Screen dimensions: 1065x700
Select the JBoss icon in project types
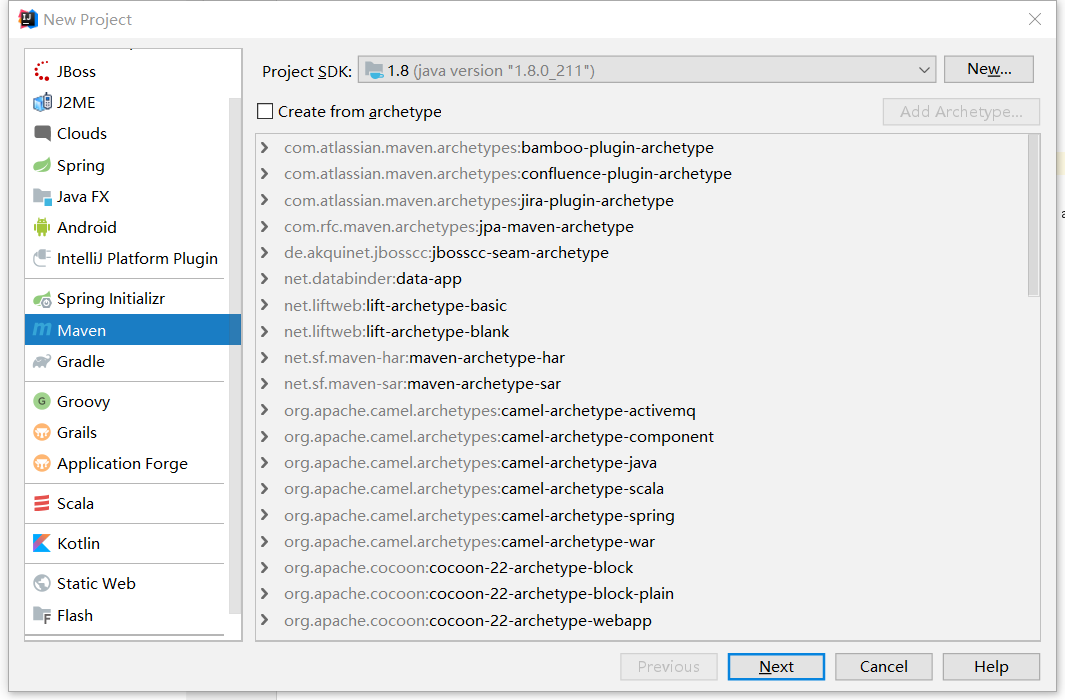[42, 71]
